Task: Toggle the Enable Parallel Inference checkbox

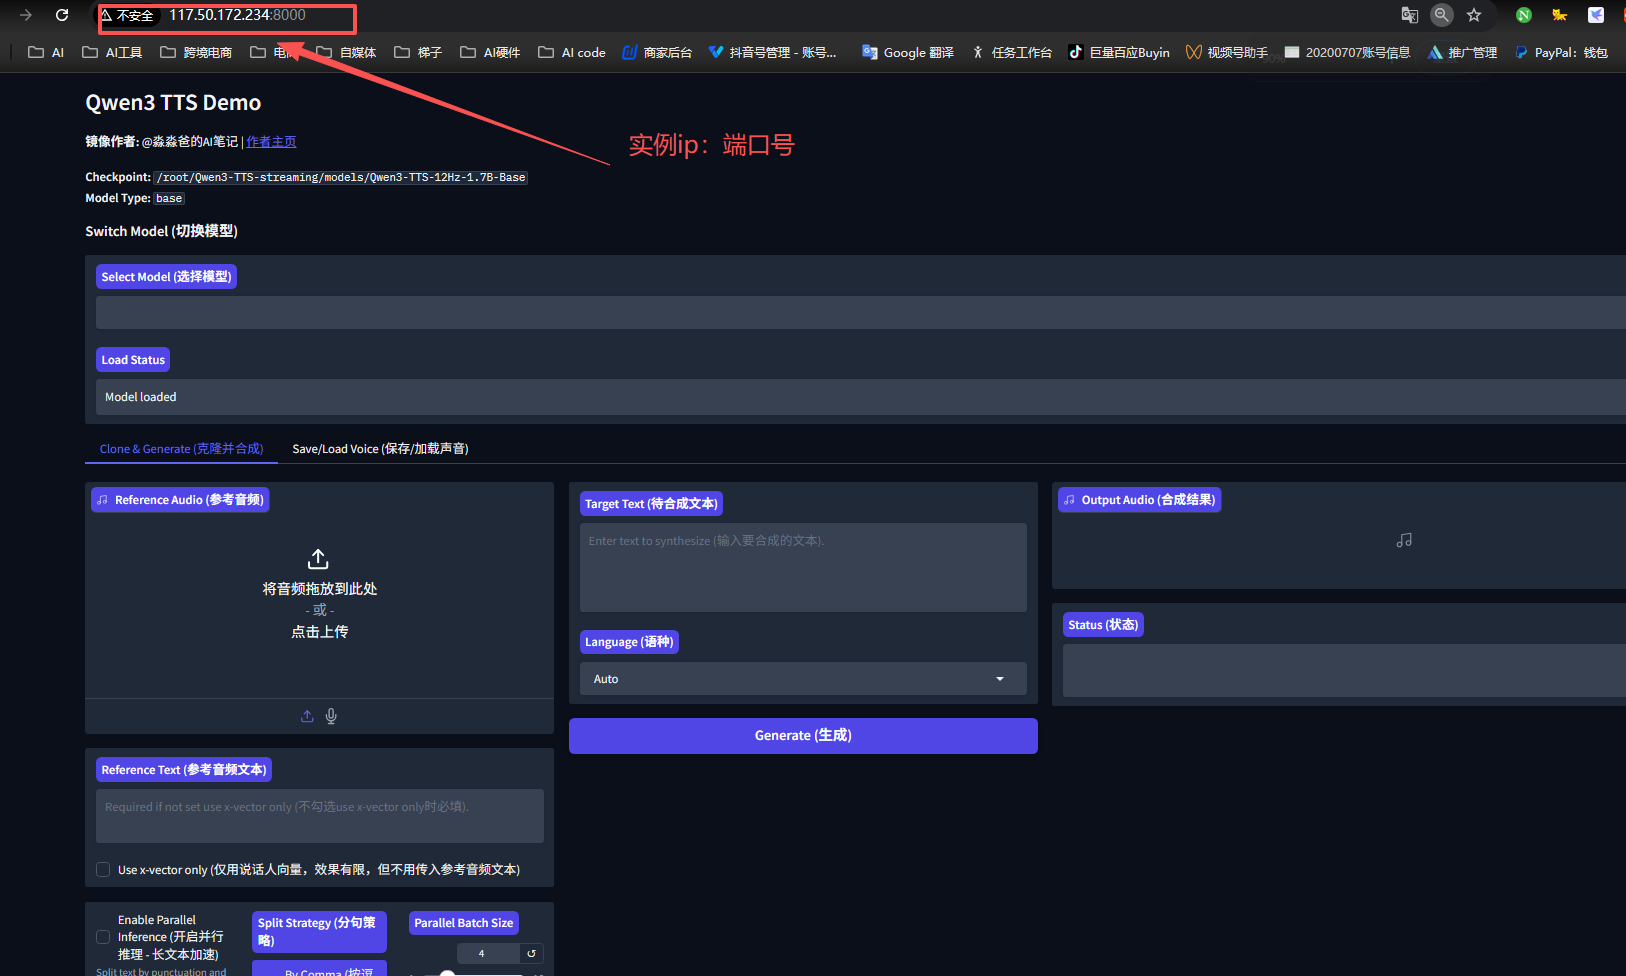Action: click(x=103, y=937)
